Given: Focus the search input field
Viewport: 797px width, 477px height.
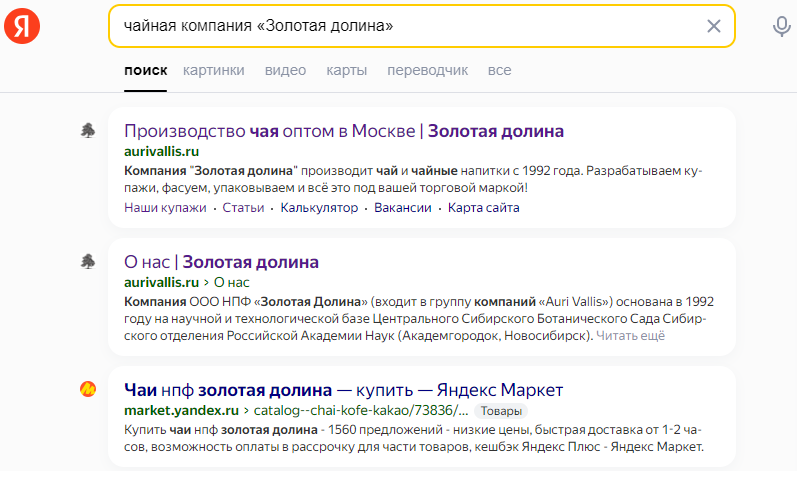Looking at the screenshot, I should (x=407, y=26).
